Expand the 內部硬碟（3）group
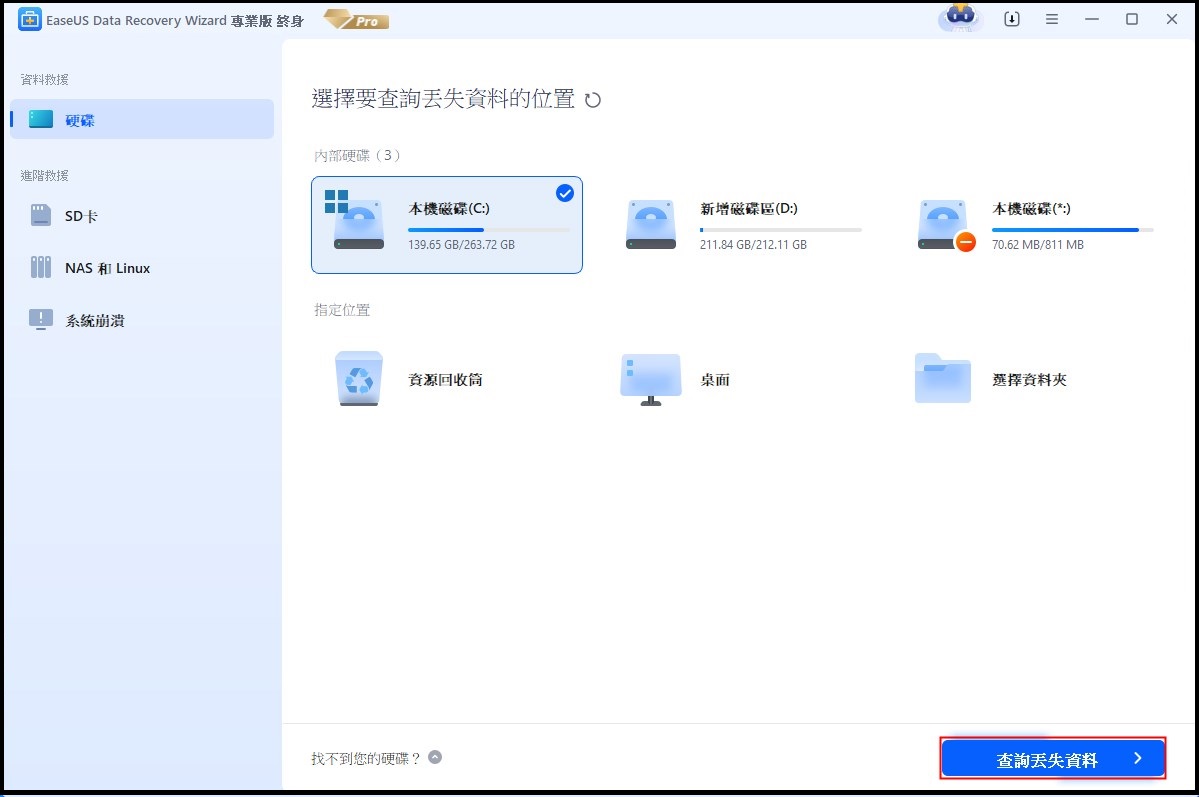The image size is (1199, 797). pos(351,155)
